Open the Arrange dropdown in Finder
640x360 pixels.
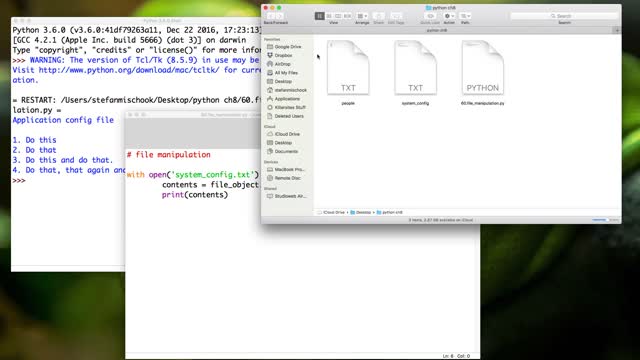click(362, 16)
